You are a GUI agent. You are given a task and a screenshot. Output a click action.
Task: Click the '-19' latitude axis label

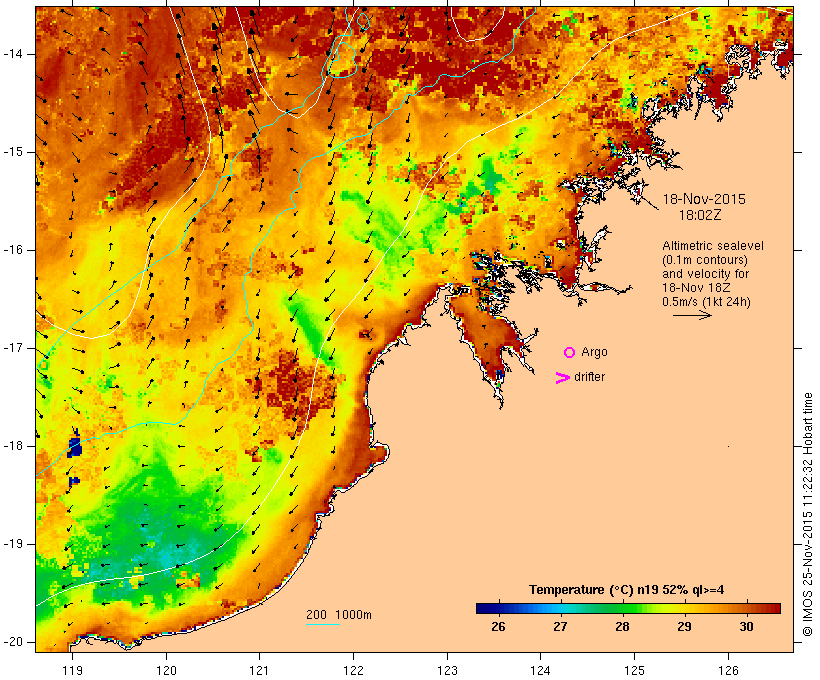(13, 544)
